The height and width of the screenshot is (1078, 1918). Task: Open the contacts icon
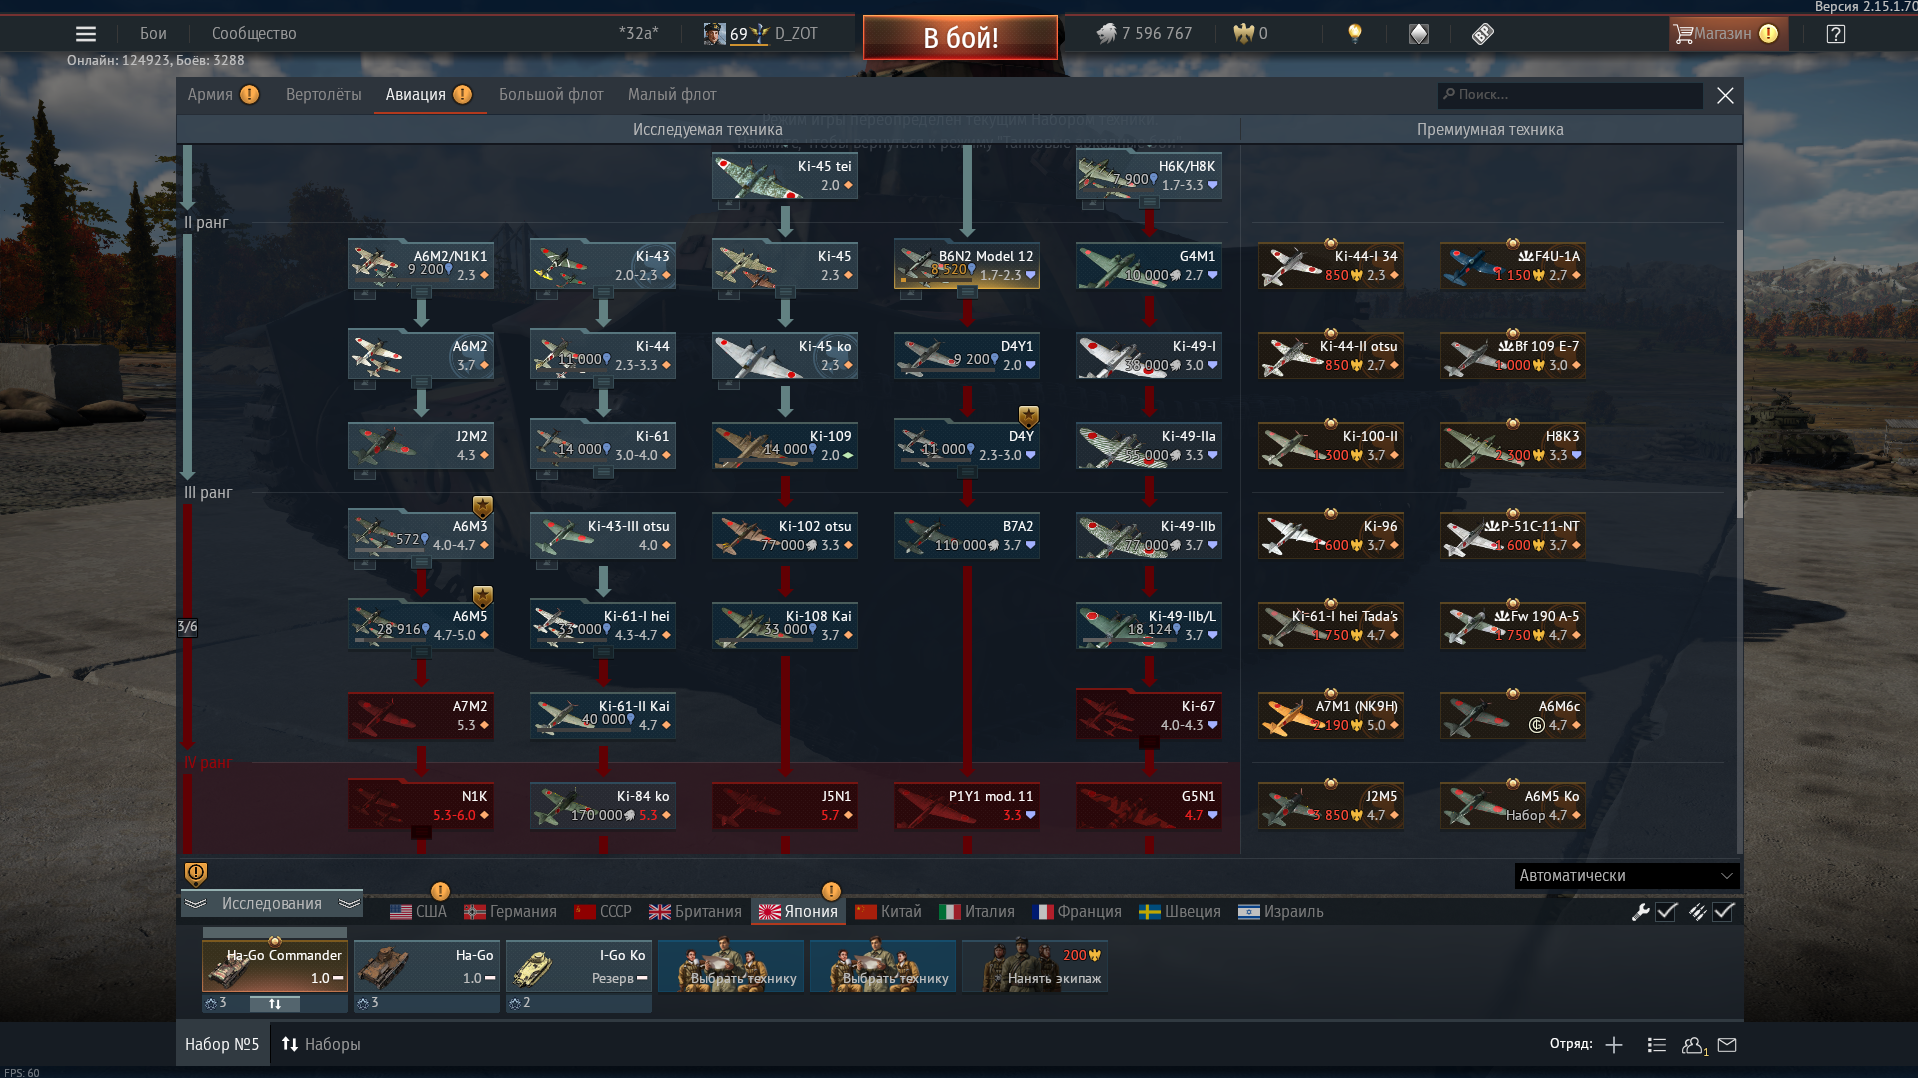point(1693,1045)
